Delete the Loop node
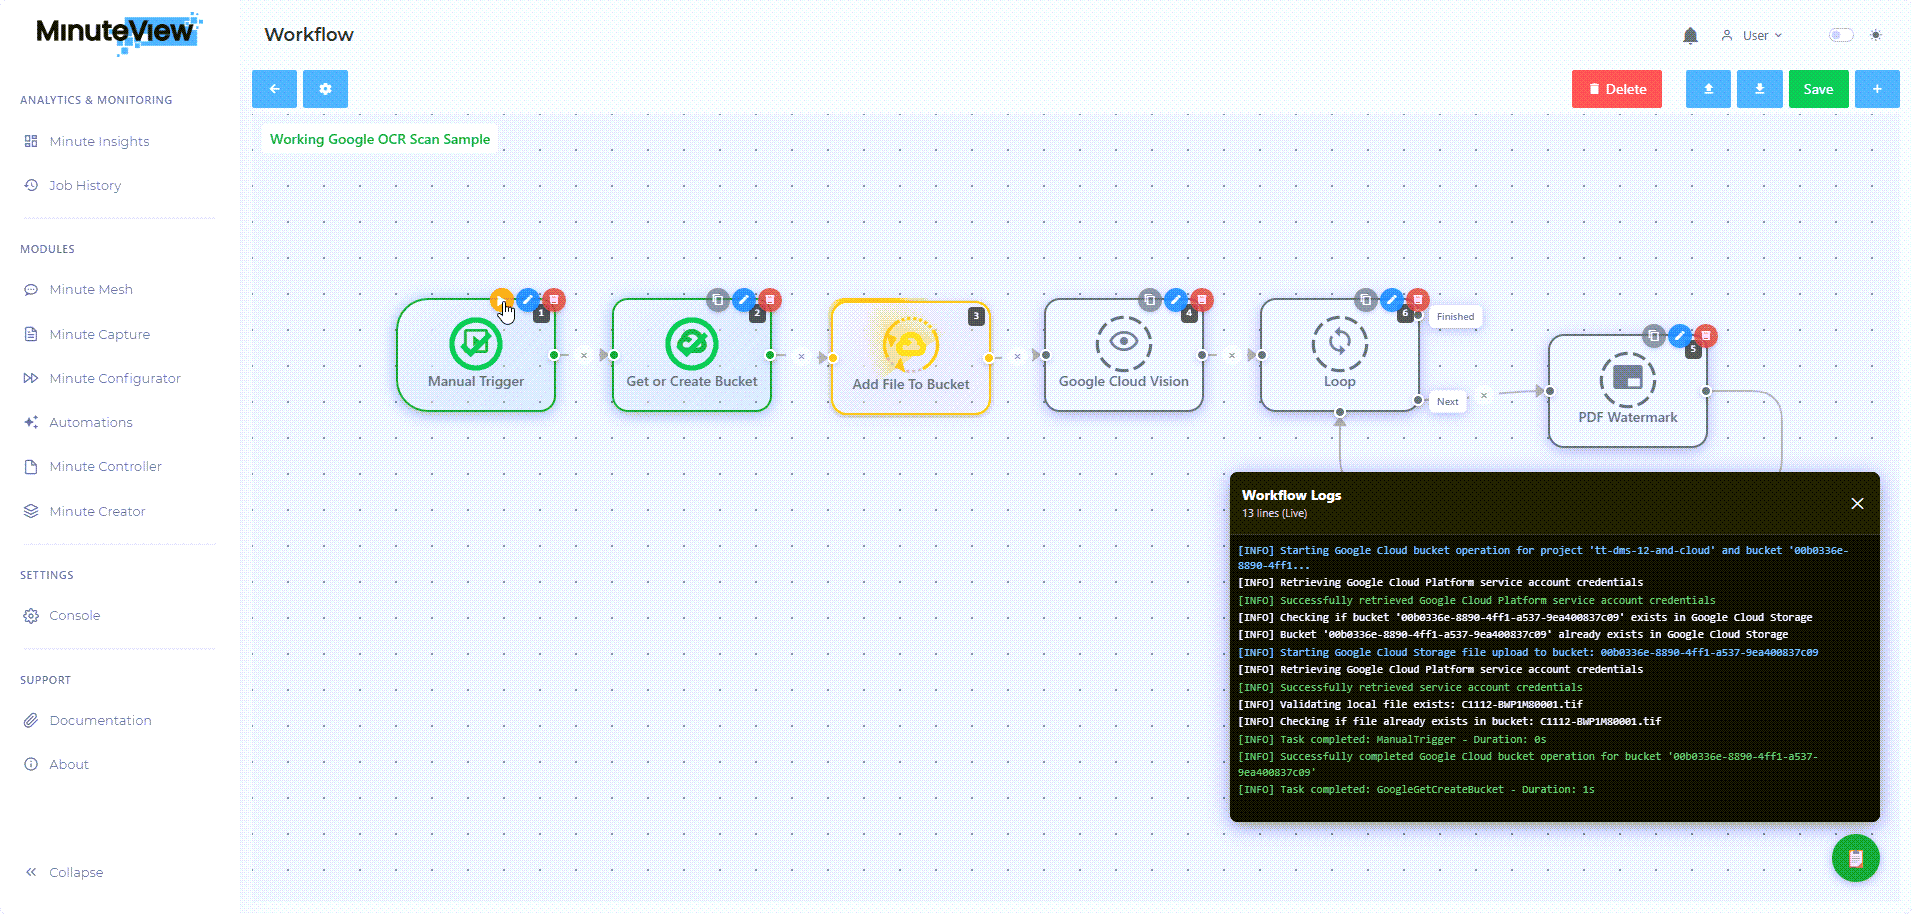This screenshot has width=1912, height=914. pos(1418,299)
